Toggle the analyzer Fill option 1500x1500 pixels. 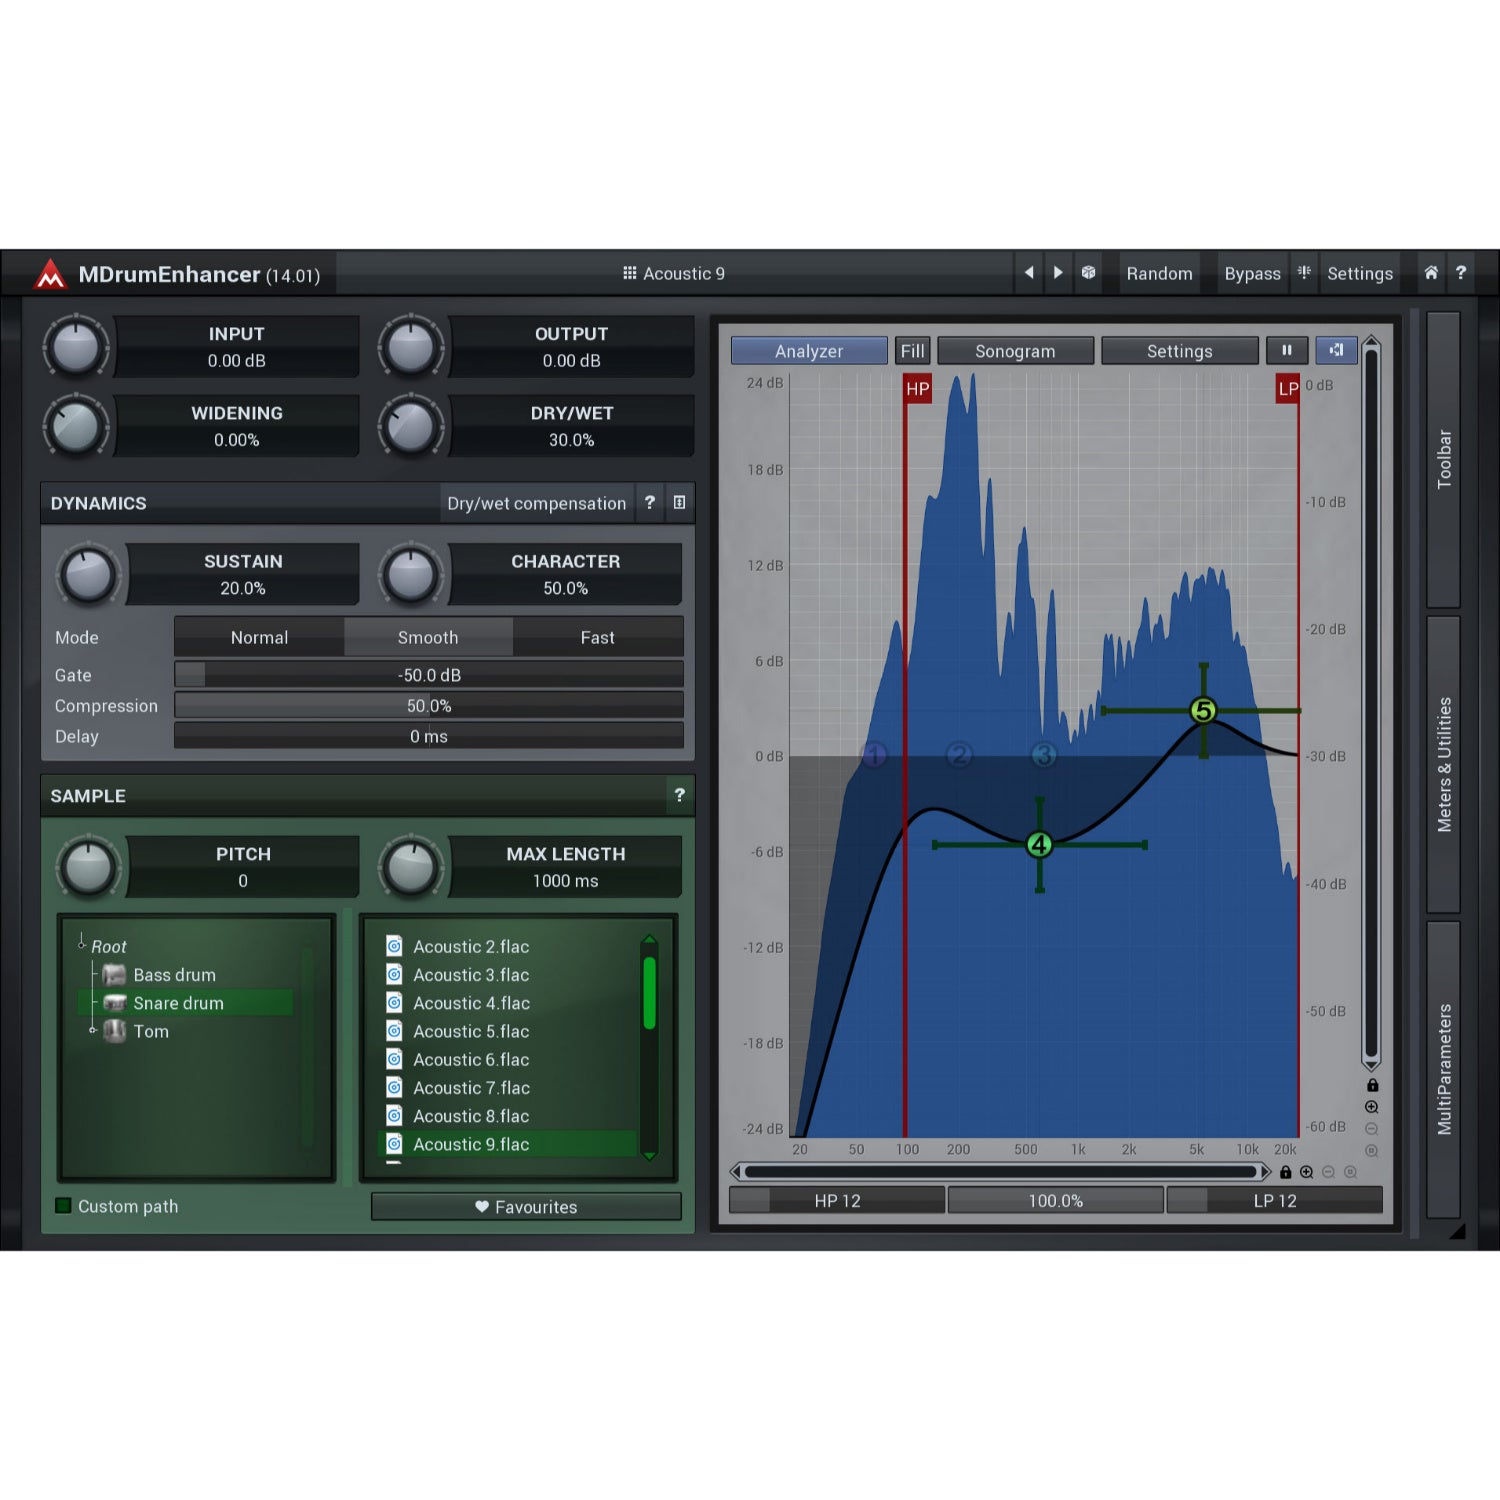tap(912, 350)
